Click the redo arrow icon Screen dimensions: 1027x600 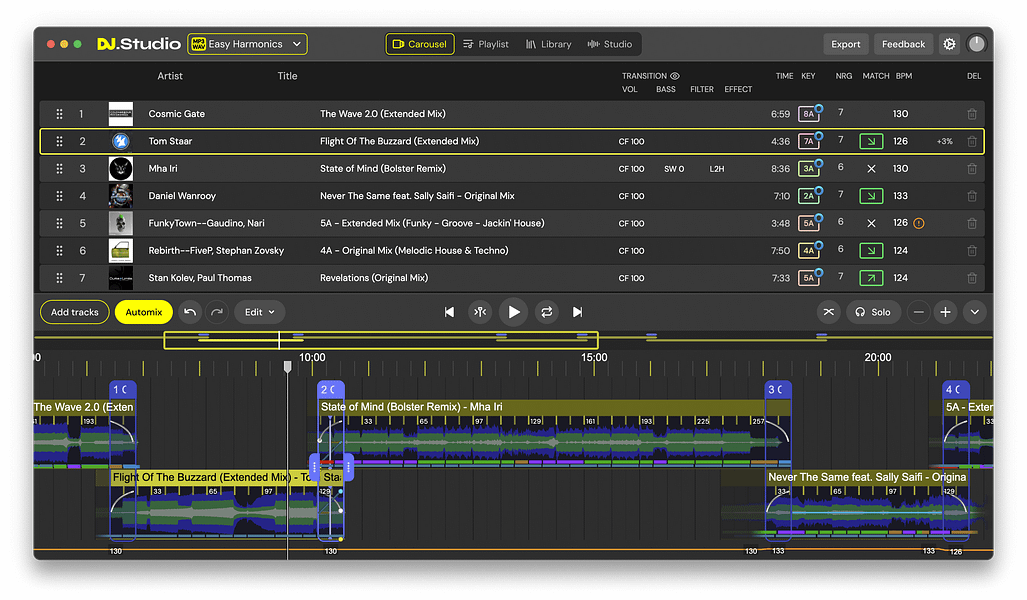point(217,312)
